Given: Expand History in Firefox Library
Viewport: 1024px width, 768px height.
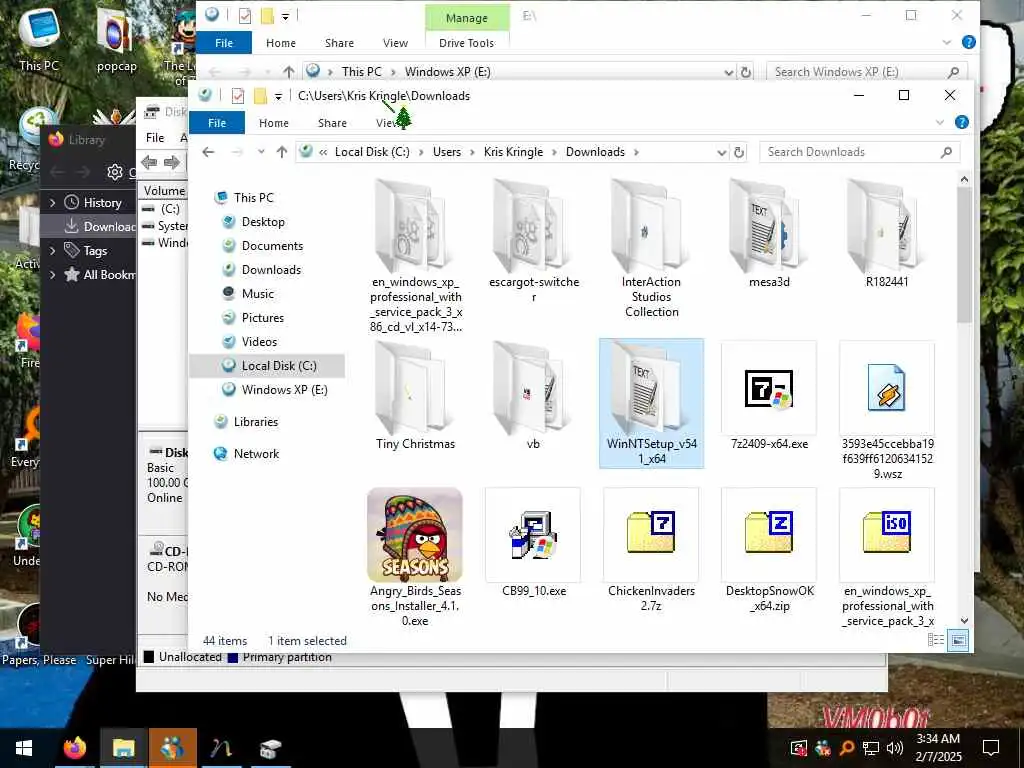Looking at the screenshot, I should pyautogui.click(x=53, y=203).
